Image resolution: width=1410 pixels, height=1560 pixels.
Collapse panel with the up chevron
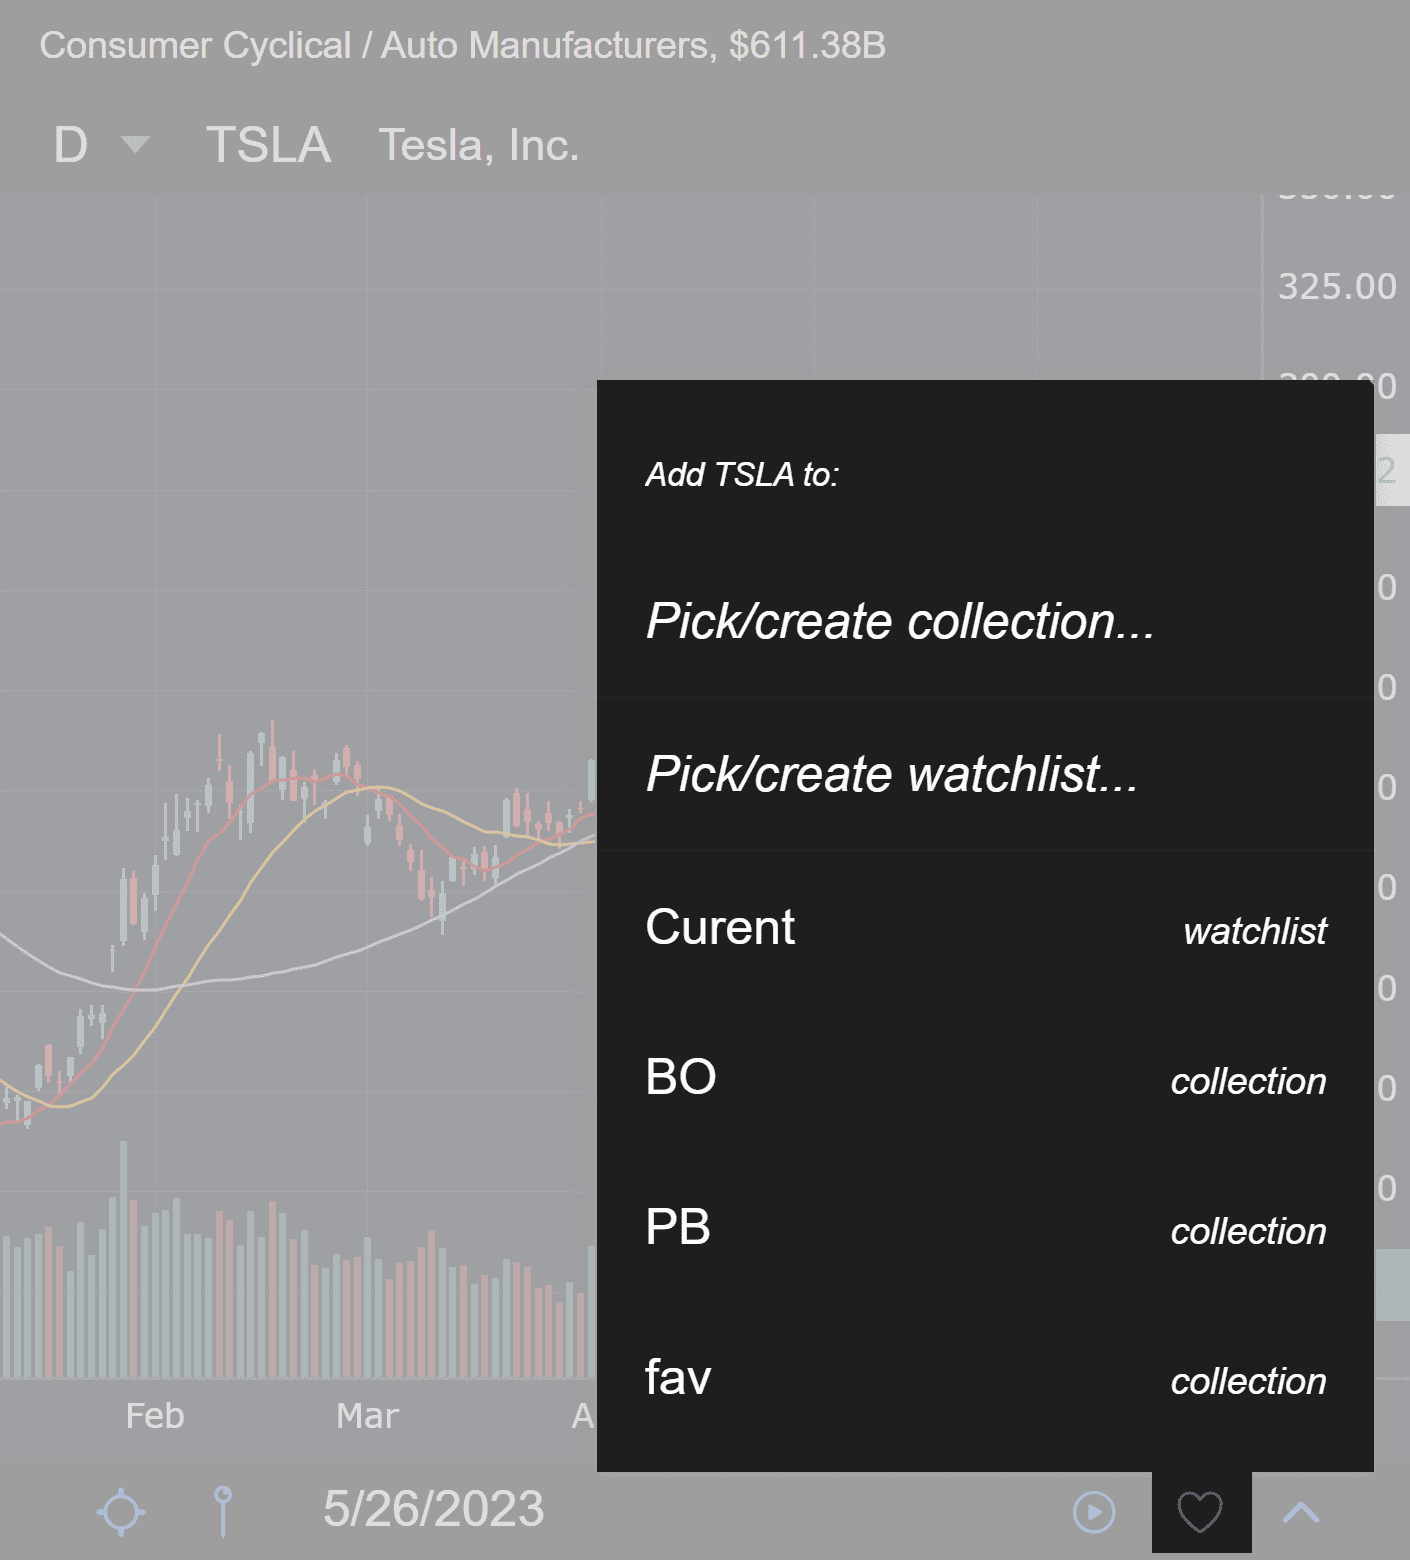[1301, 1512]
